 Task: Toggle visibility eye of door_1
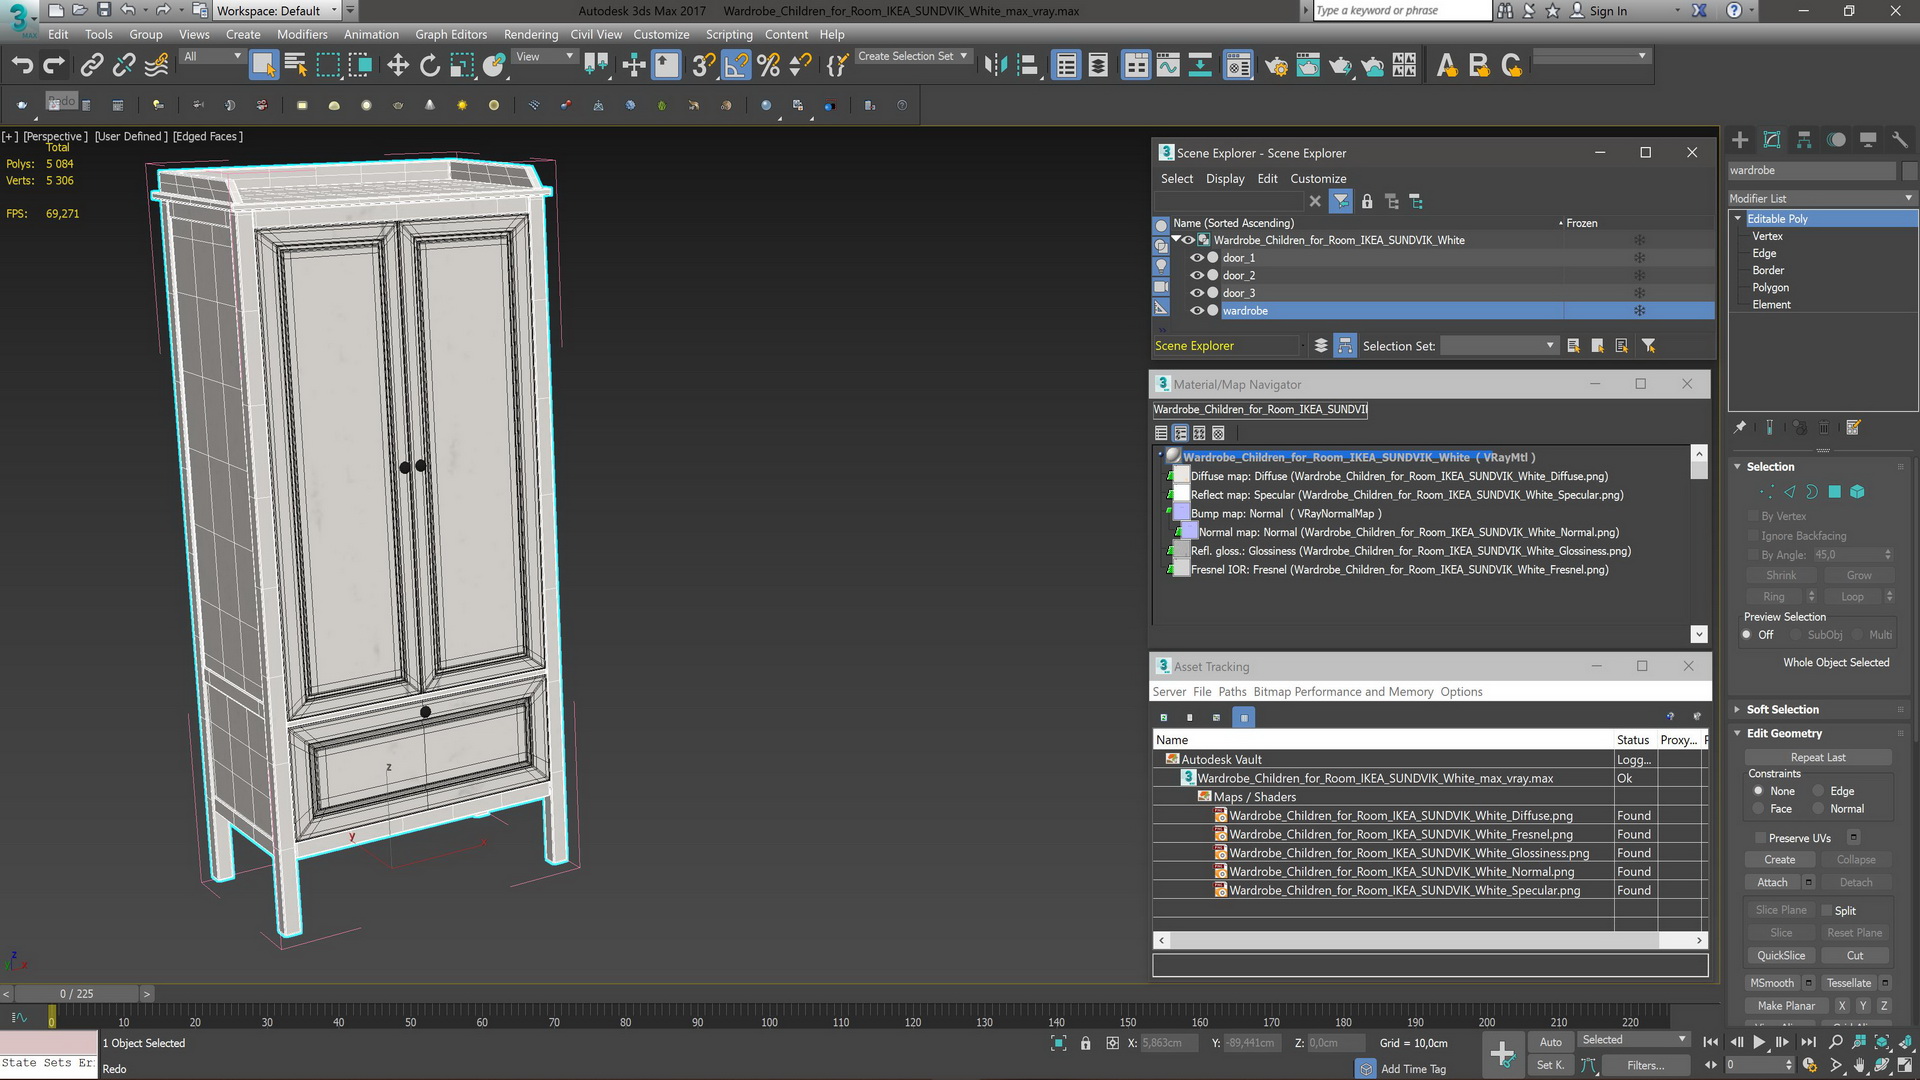pos(1196,258)
